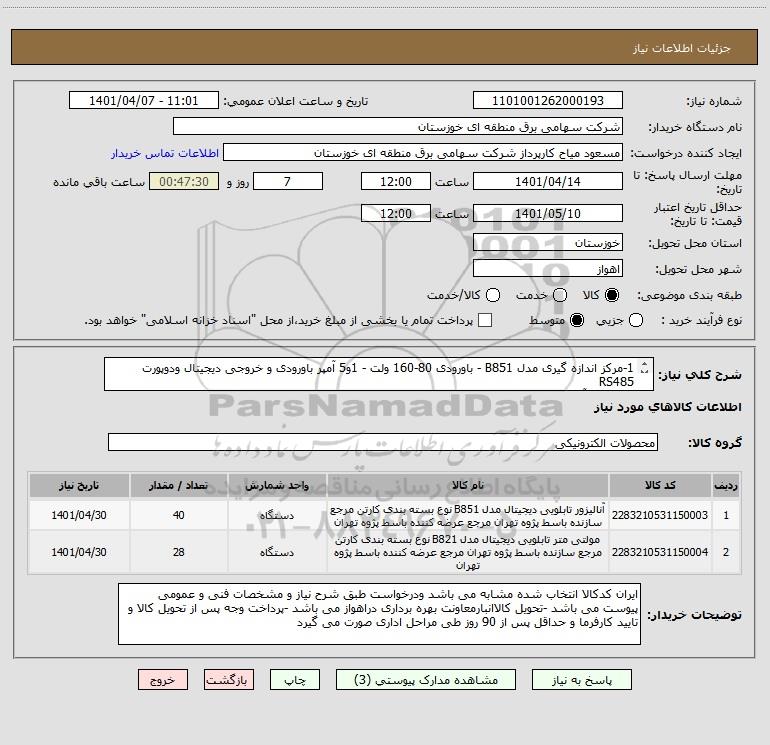770x745 pixels.
Task: Click remaining time countdown 00:47:30
Action: tap(184, 181)
